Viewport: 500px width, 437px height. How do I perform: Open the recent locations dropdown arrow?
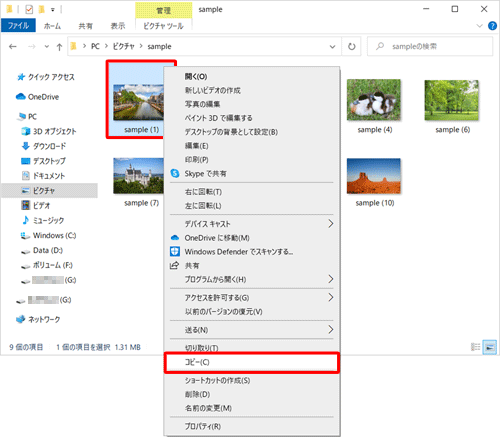tap(47, 47)
